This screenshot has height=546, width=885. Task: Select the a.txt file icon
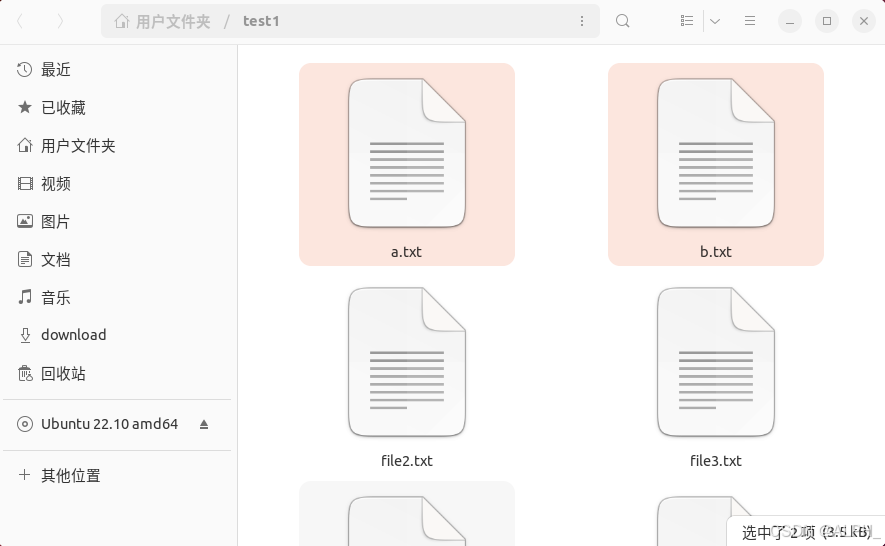pyautogui.click(x=407, y=153)
